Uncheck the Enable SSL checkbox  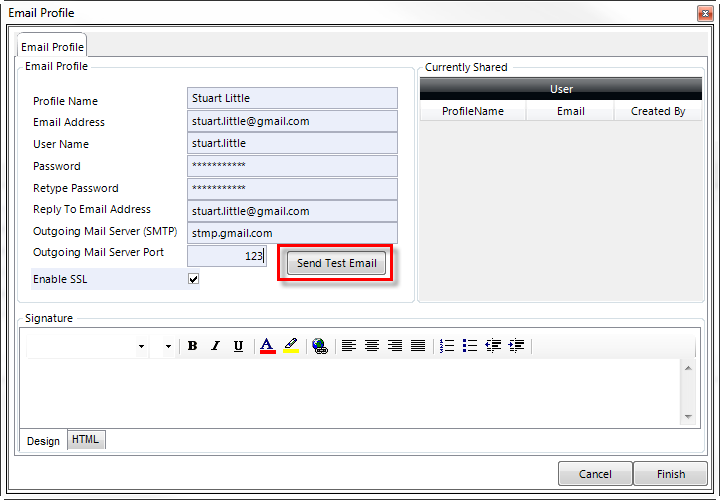193,279
